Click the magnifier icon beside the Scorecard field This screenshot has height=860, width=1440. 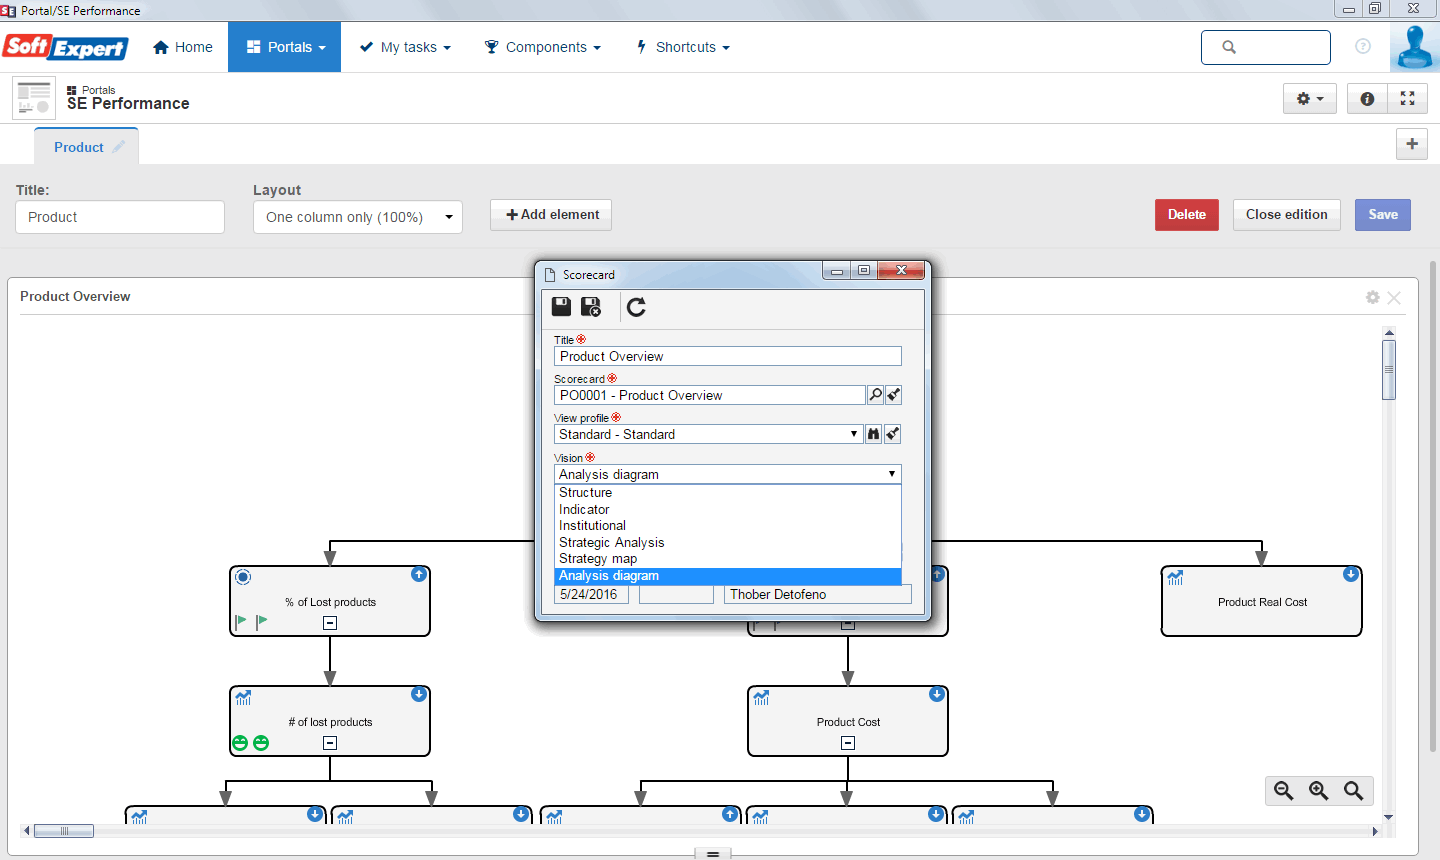(875, 395)
